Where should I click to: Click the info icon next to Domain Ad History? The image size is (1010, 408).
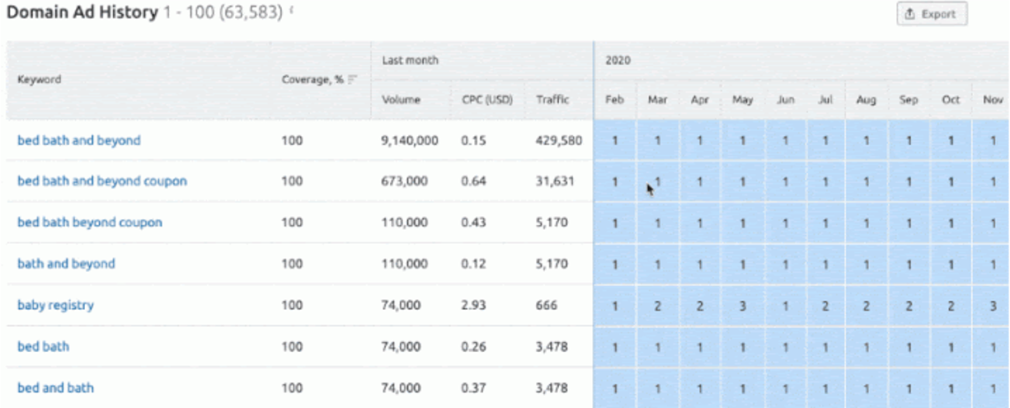coord(291,12)
